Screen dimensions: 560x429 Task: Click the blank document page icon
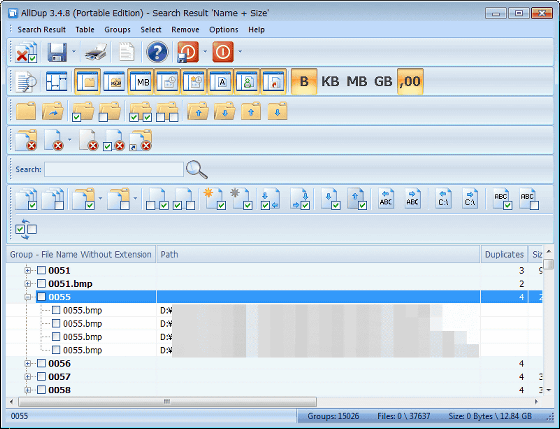[126, 52]
